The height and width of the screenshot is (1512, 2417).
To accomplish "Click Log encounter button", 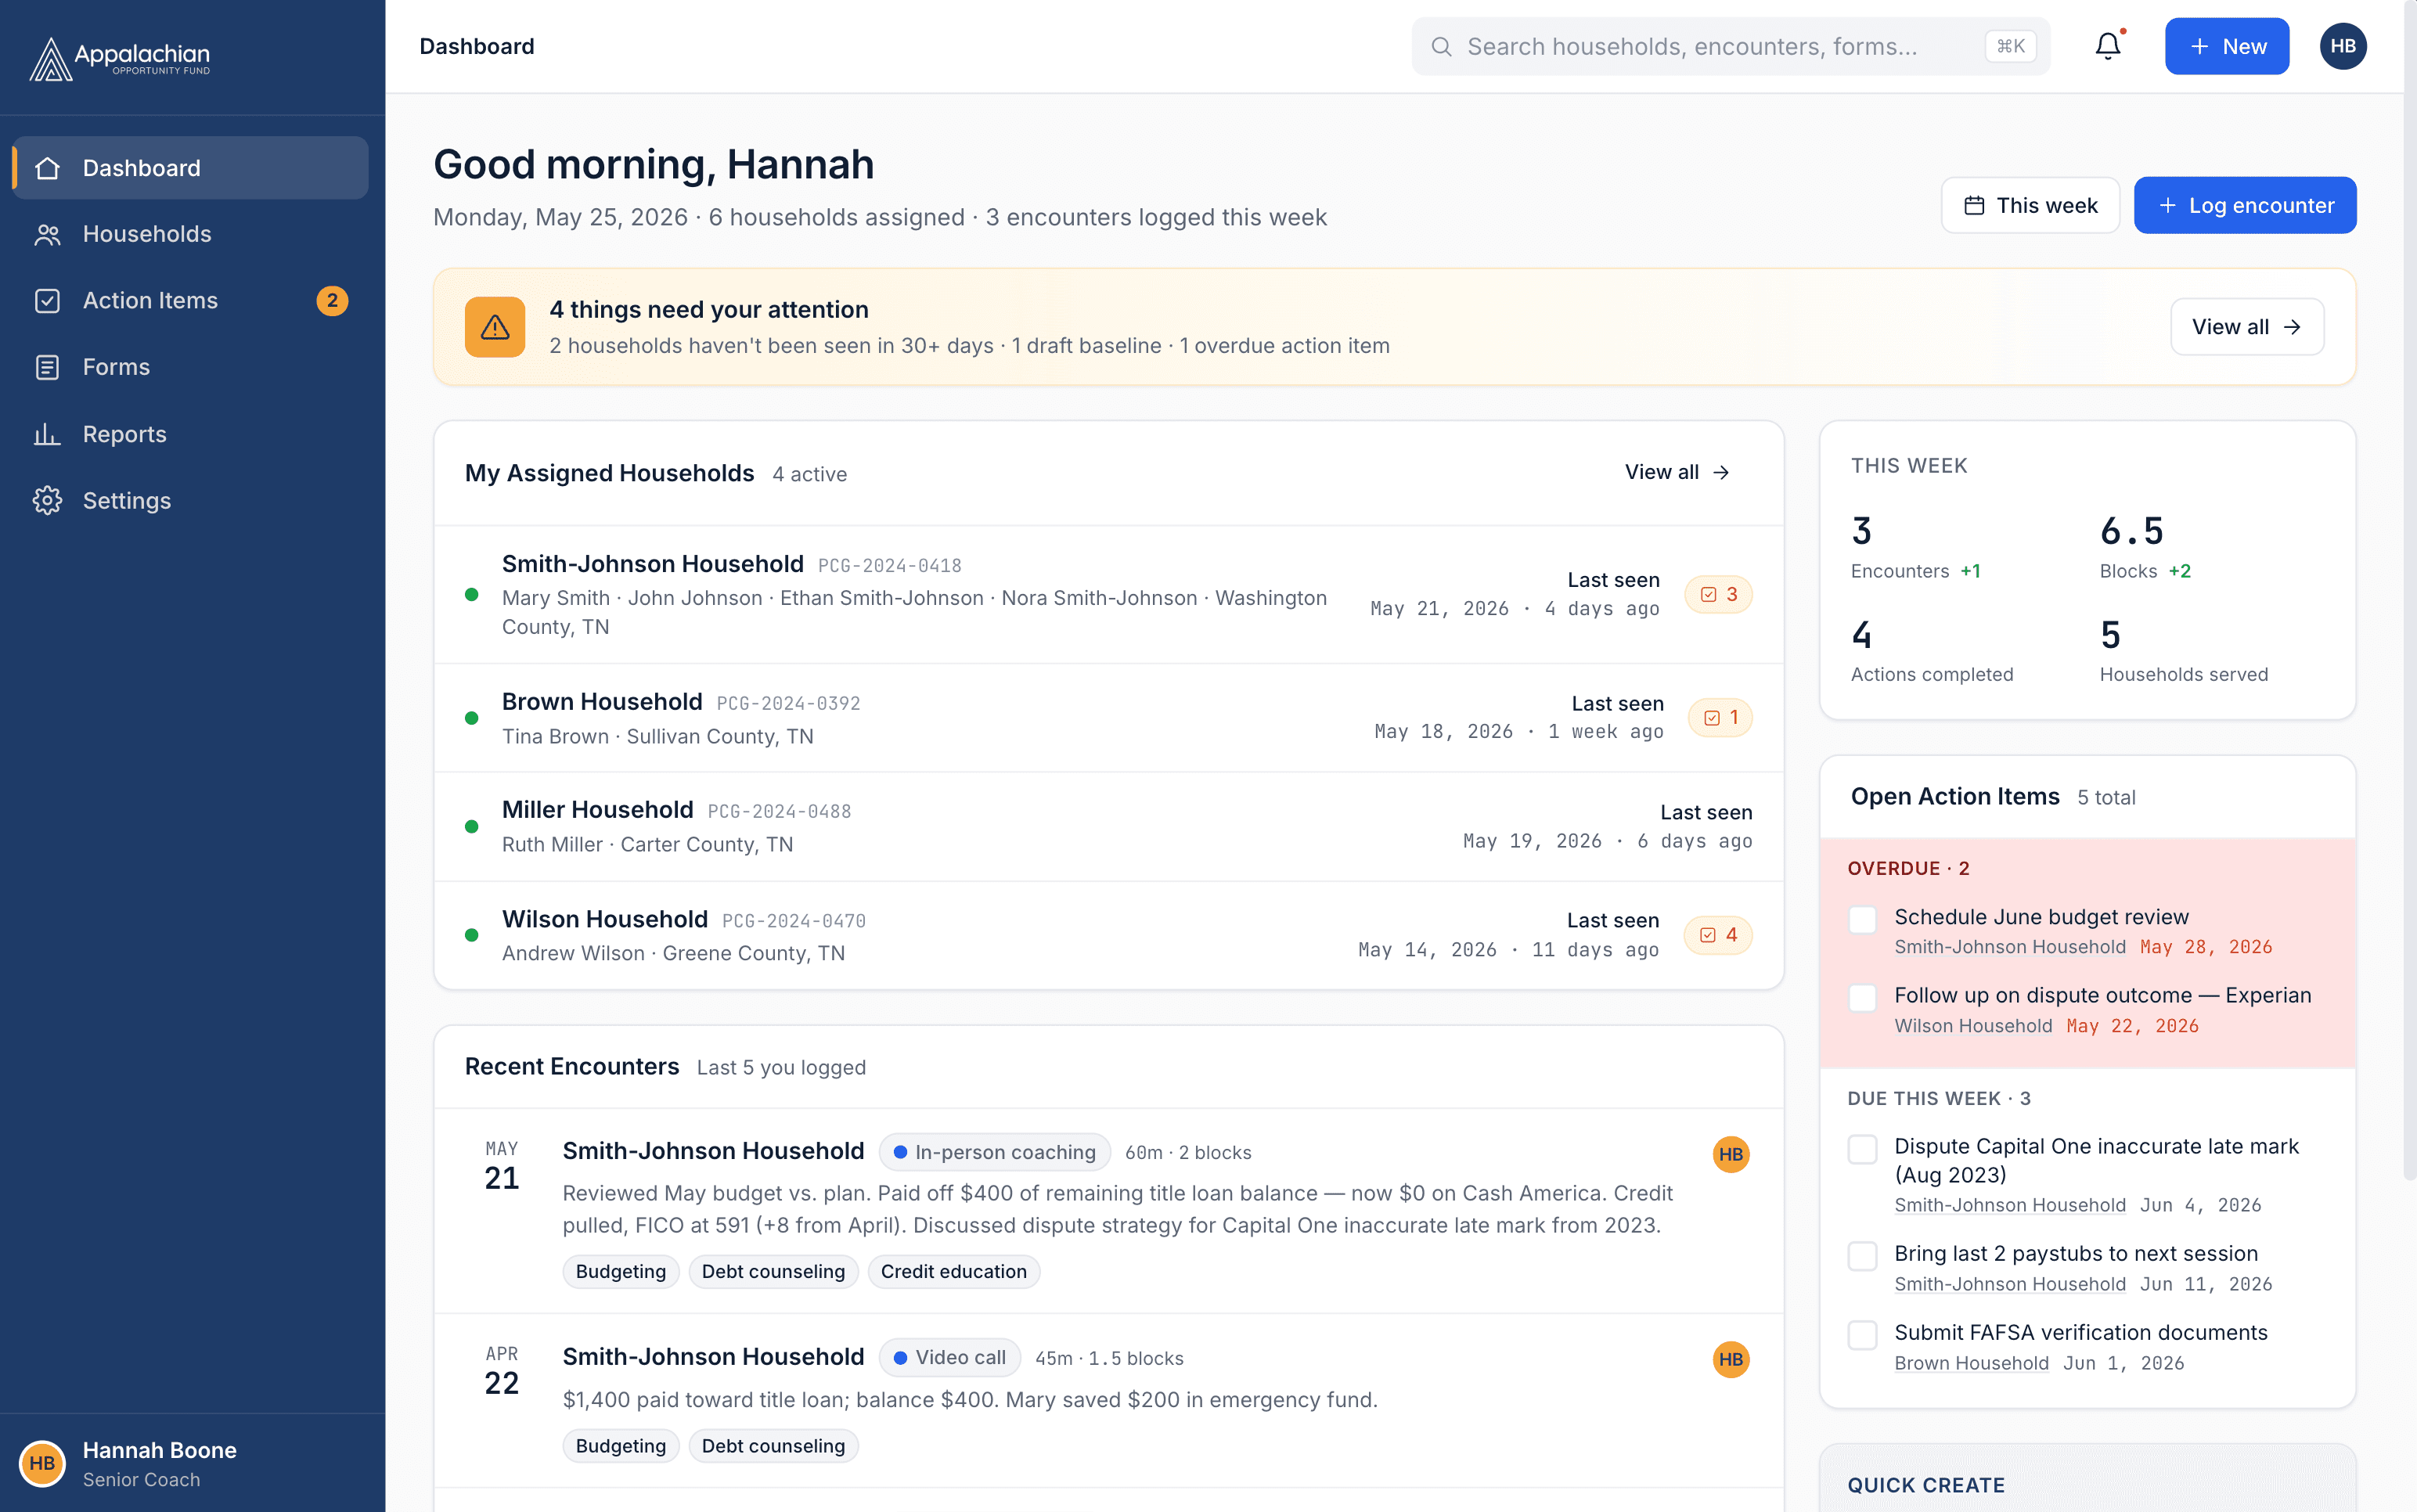I will [2245, 205].
